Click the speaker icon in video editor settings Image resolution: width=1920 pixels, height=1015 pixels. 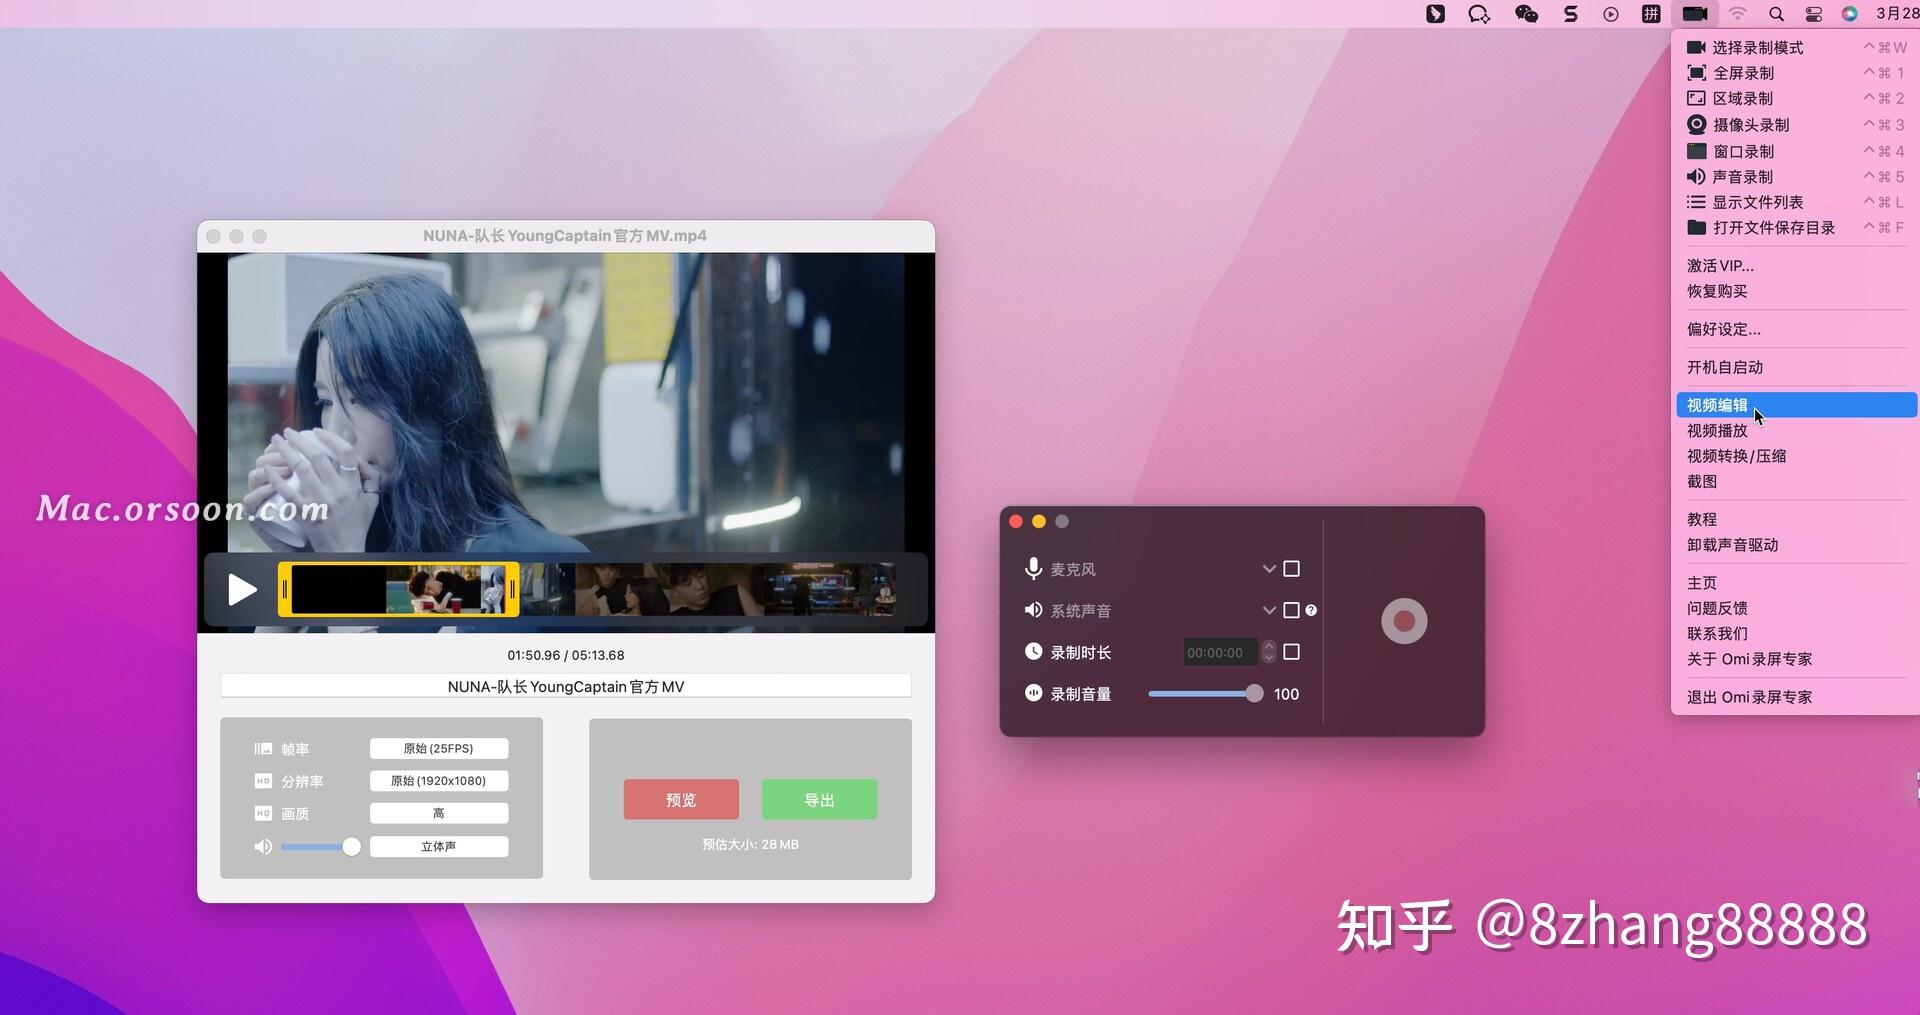(x=263, y=846)
